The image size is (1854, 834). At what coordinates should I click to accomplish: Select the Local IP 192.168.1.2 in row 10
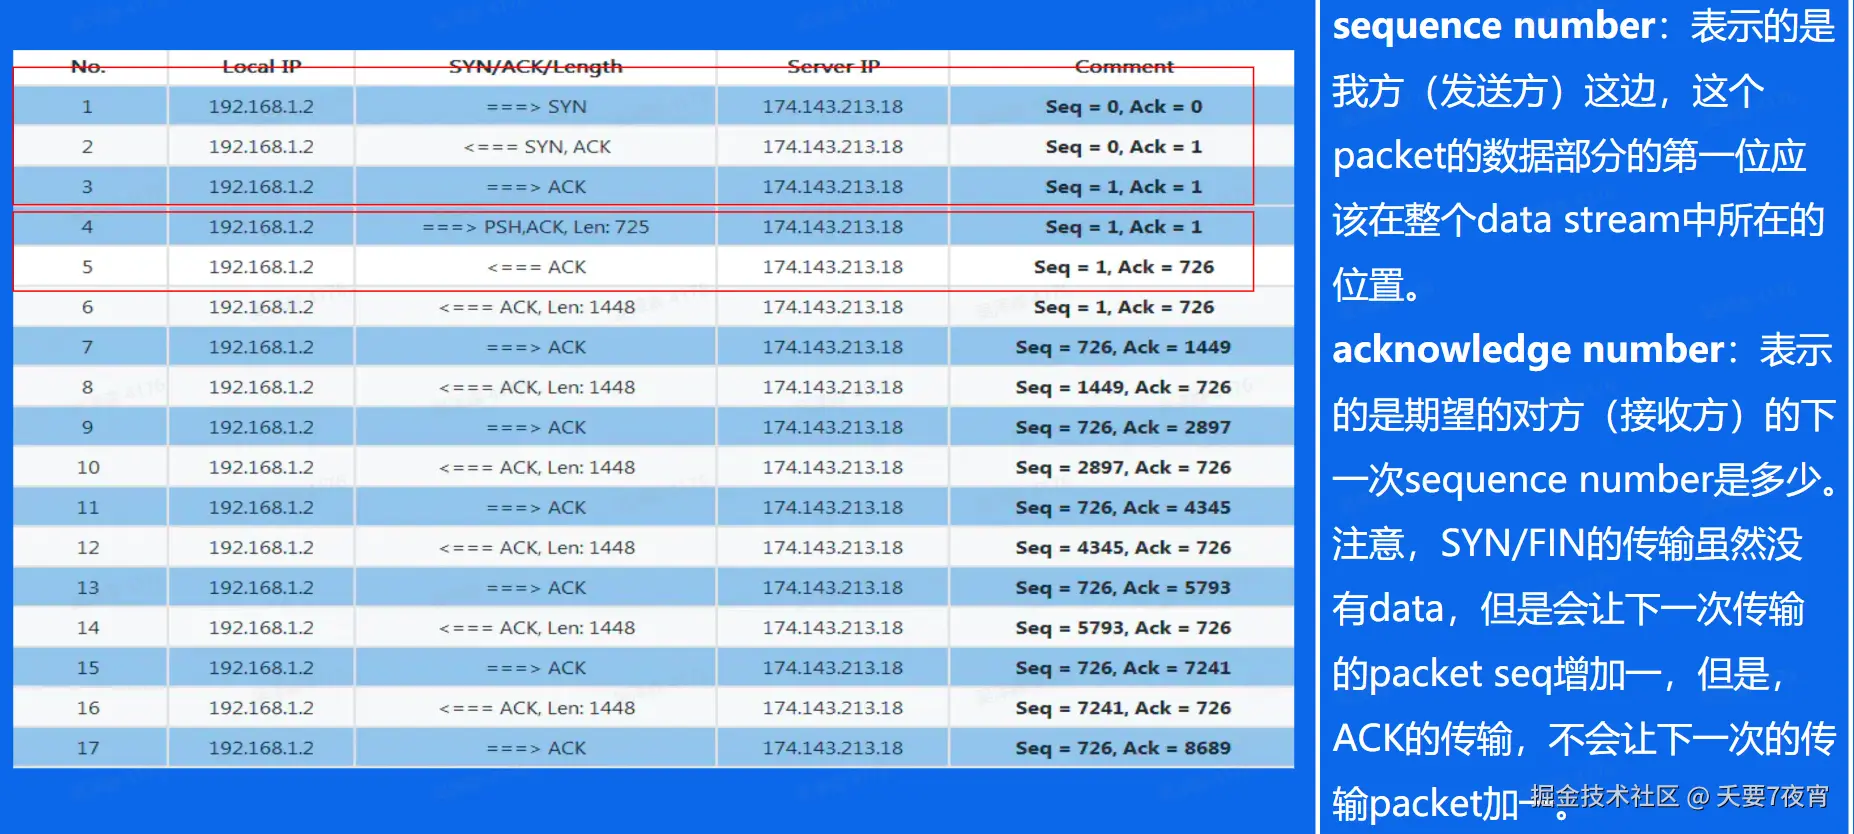click(261, 467)
